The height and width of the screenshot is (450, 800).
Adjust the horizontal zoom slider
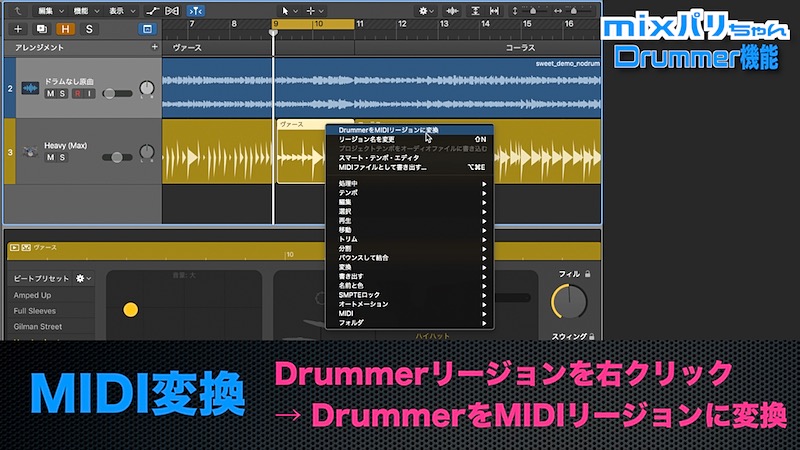(576, 11)
